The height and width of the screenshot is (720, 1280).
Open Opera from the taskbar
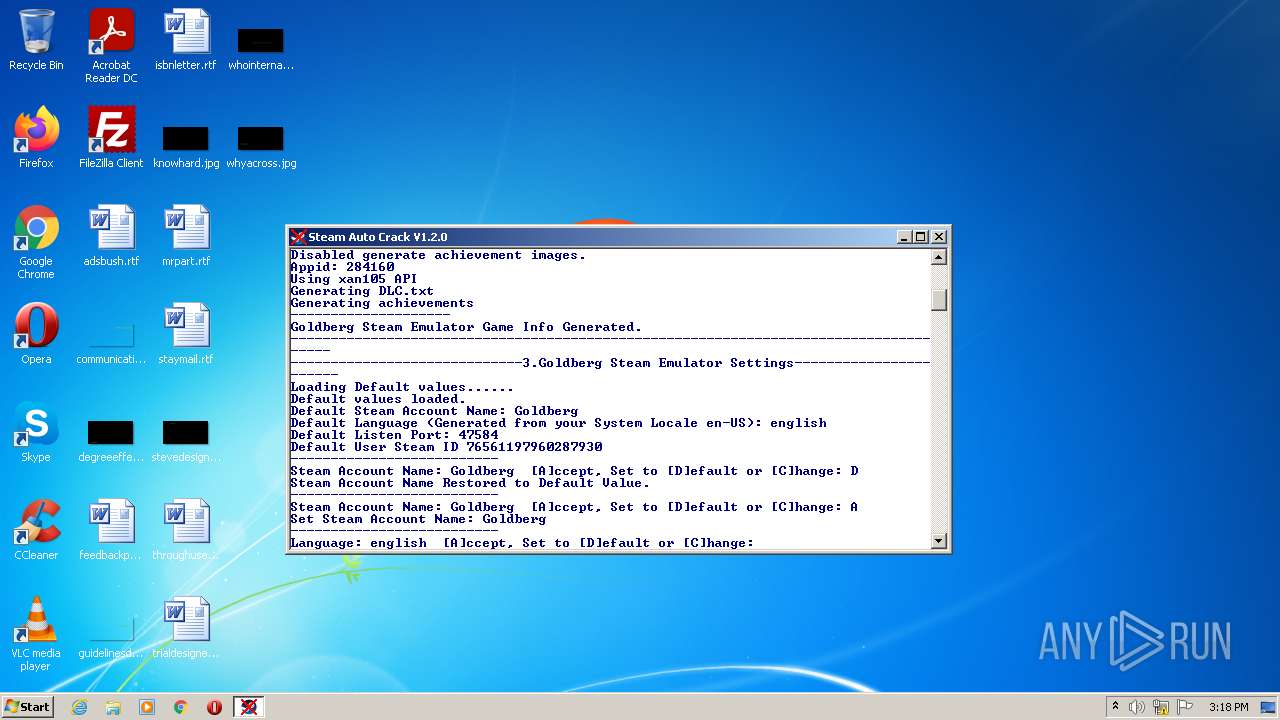pyautogui.click(x=214, y=707)
